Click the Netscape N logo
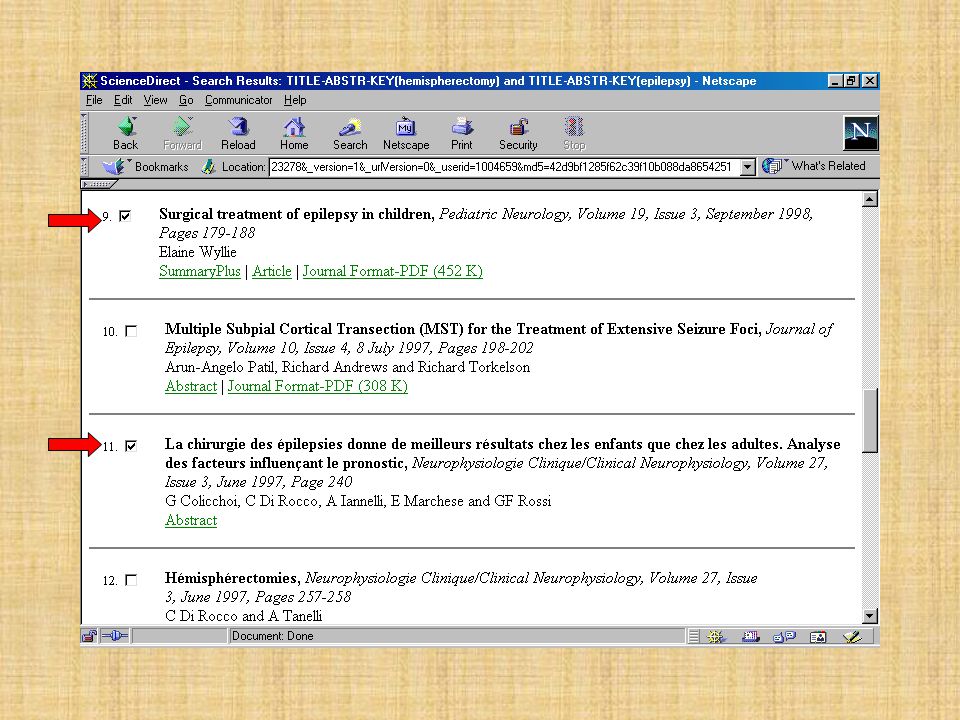 click(x=860, y=133)
